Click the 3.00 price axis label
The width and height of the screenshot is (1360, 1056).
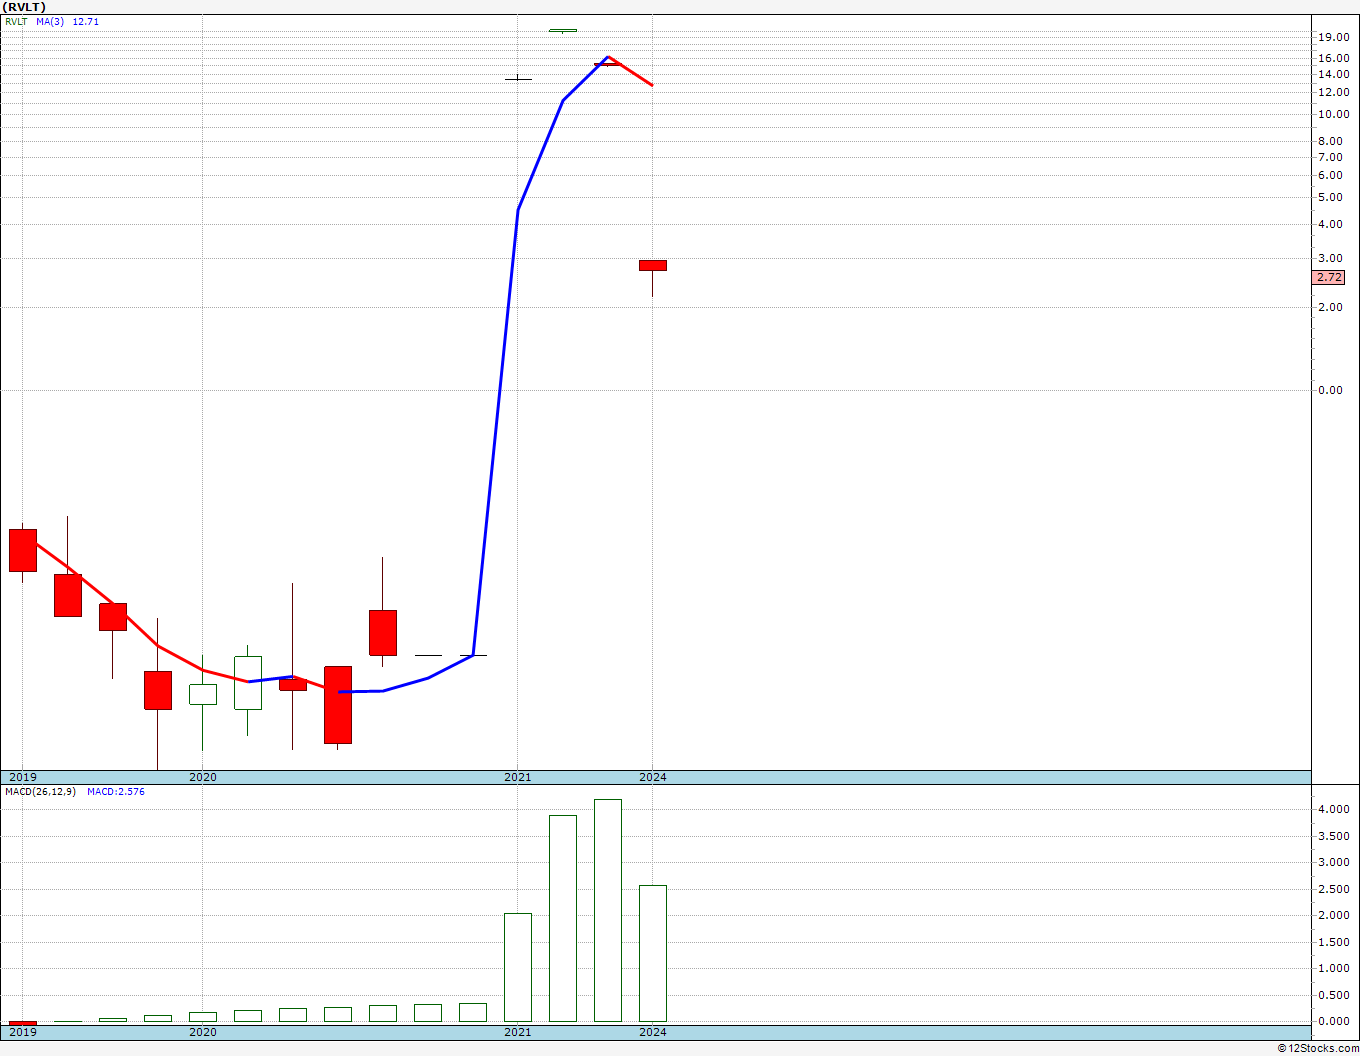1330,258
